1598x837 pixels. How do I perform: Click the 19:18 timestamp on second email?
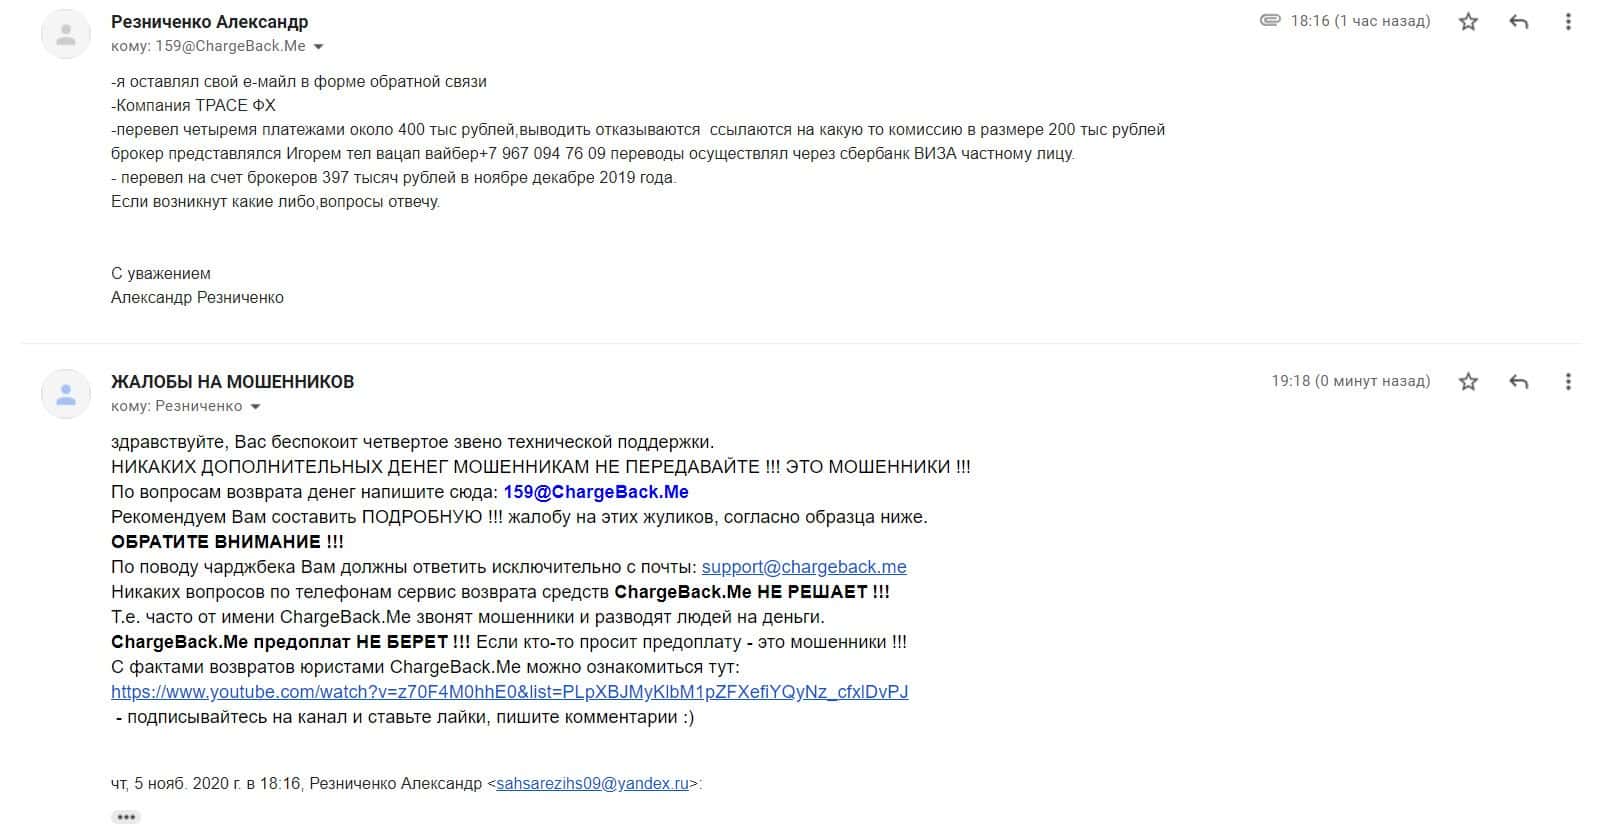tap(1351, 381)
